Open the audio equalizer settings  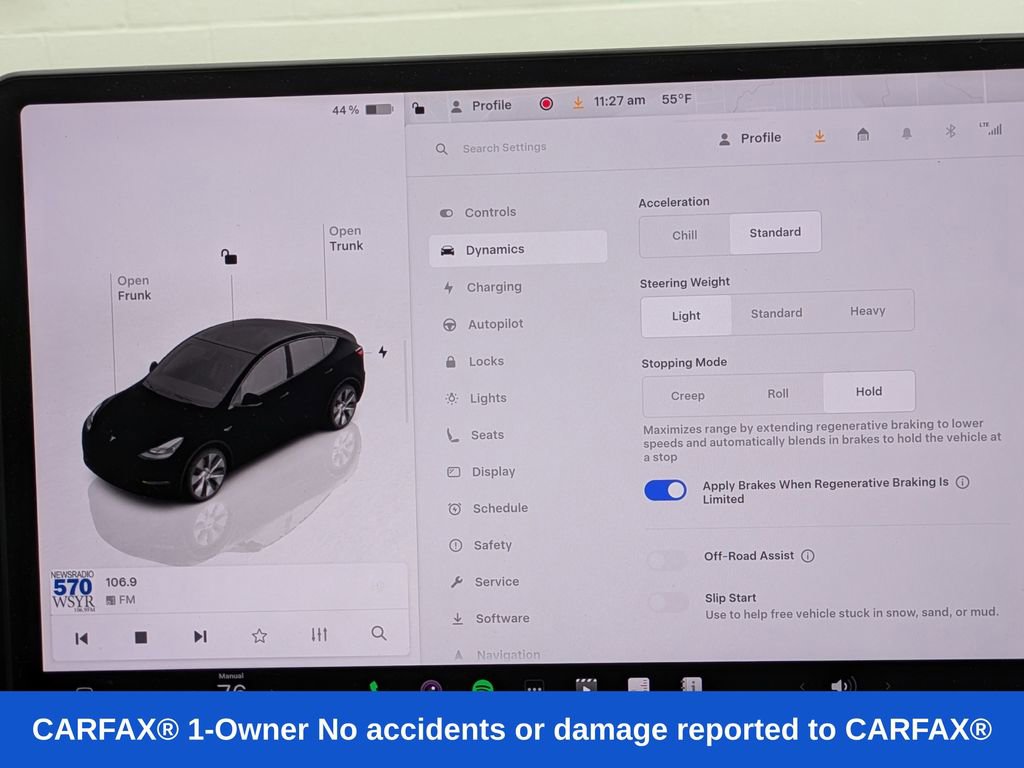tap(319, 634)
